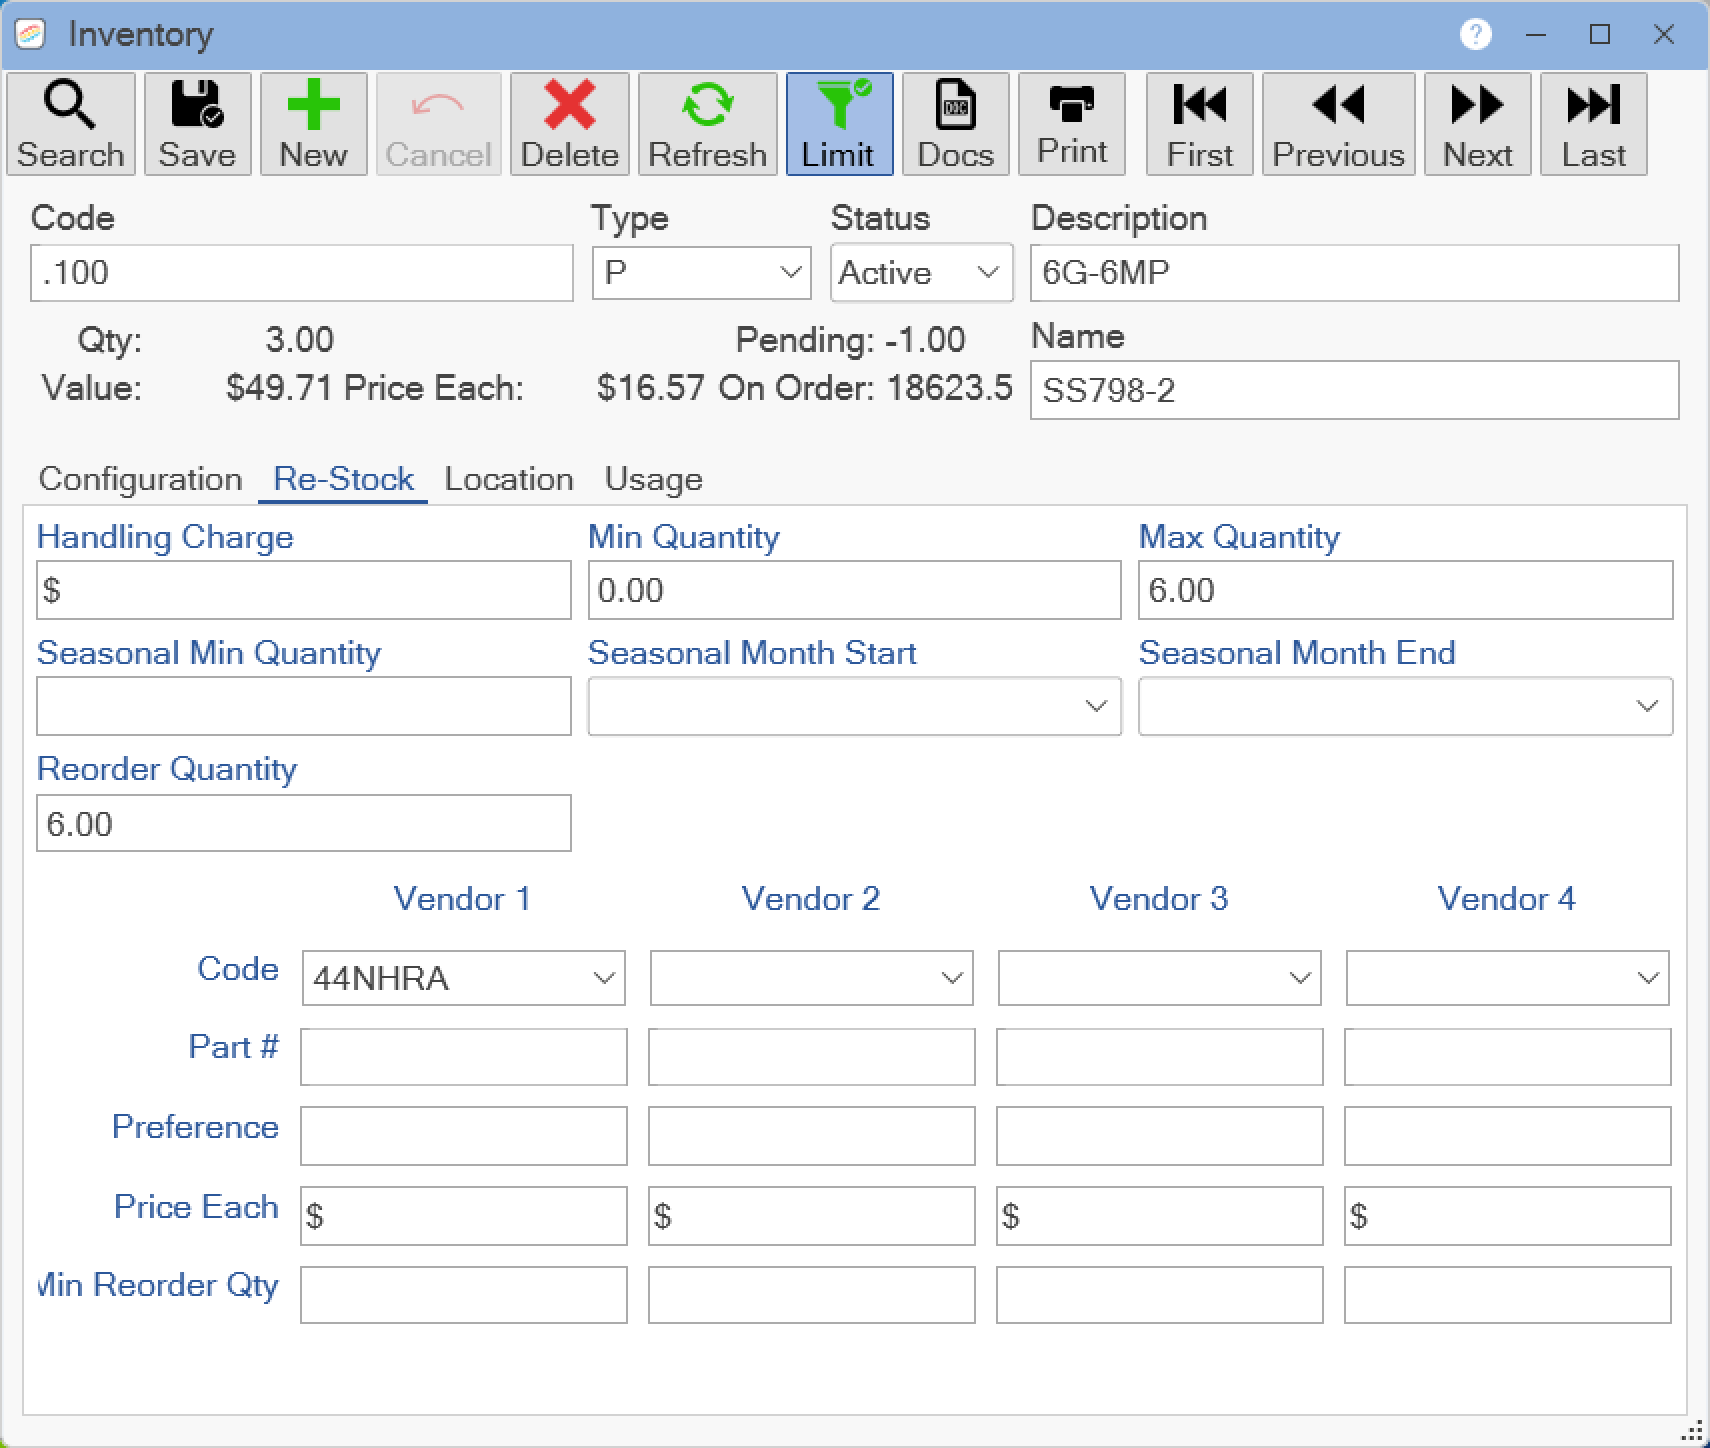Viewport: 1710px width, 1448px height.
Task: Go to the Next record
Action: (x=1477, y=124)
